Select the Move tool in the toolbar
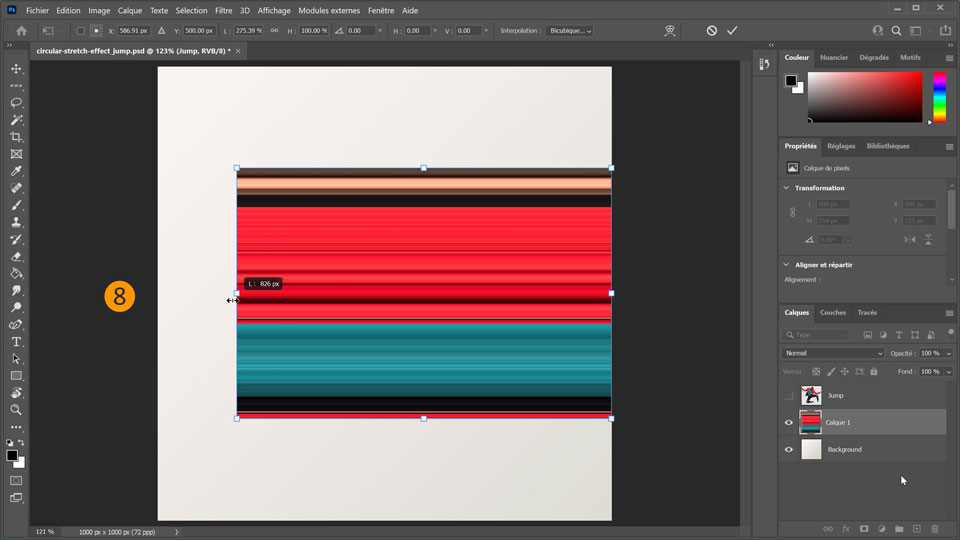The height and width of the screenshot is (540, 960). coord(16,69)
